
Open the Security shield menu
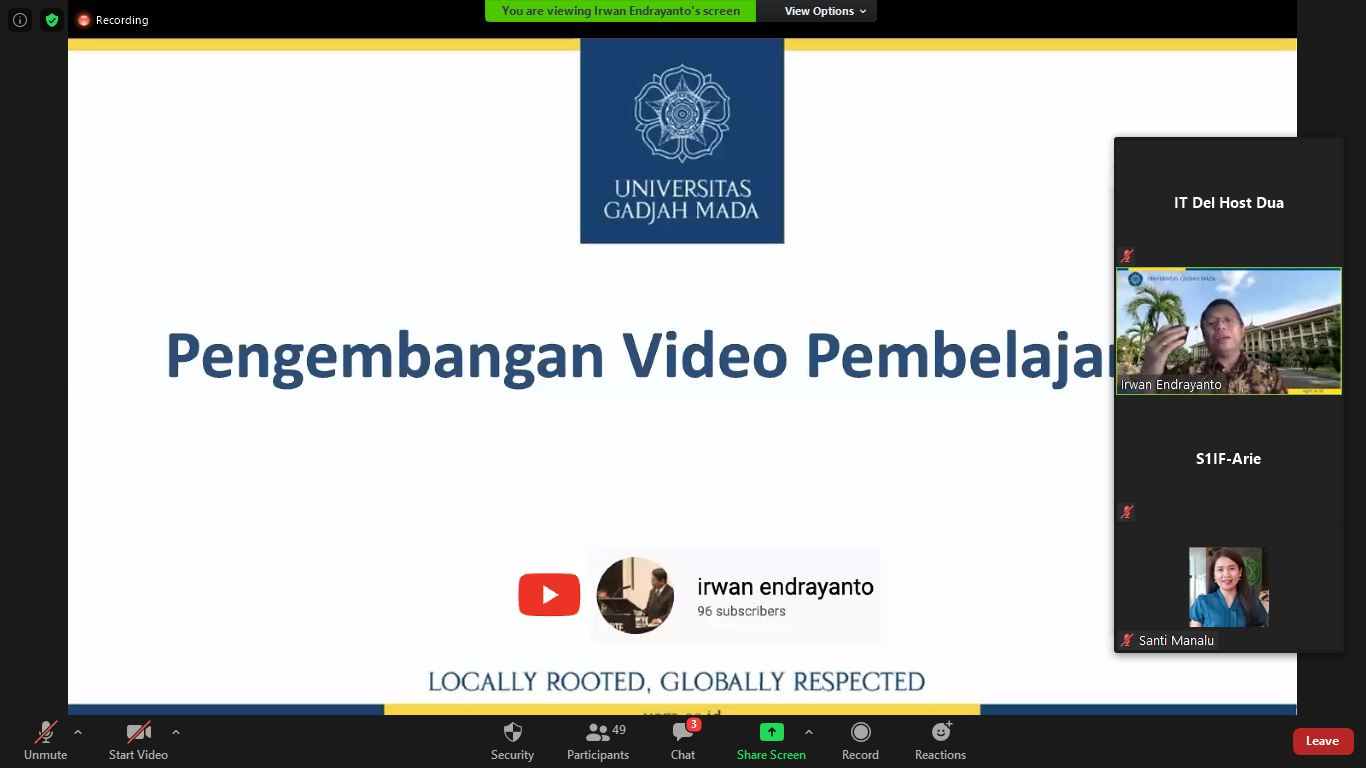512,741
